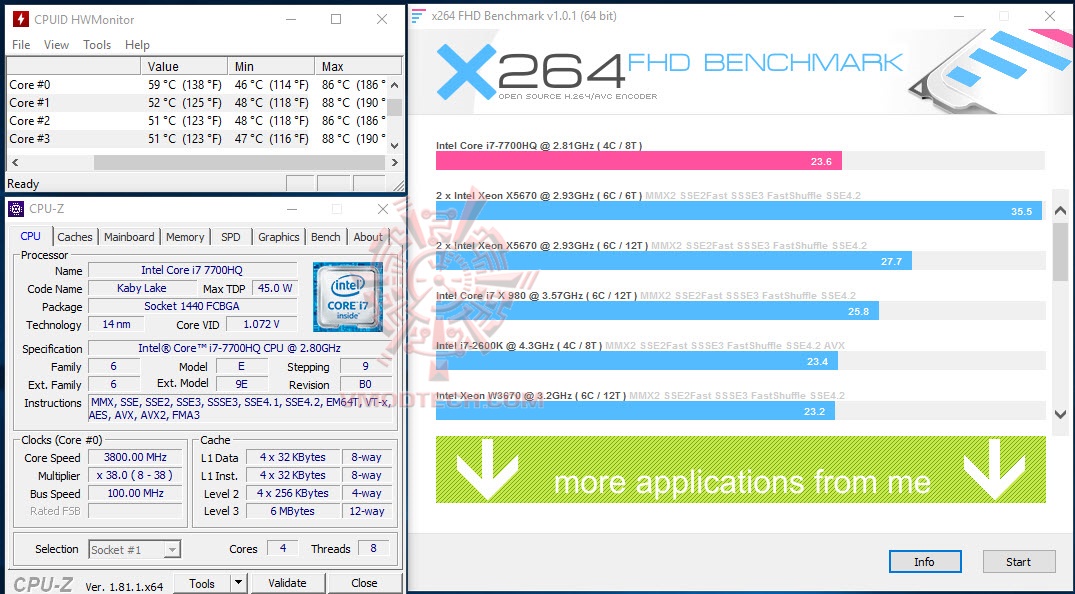Click the Max column header in HWMonitor
This screenshot has width=1075, height=594.
(x=358, y=67)
